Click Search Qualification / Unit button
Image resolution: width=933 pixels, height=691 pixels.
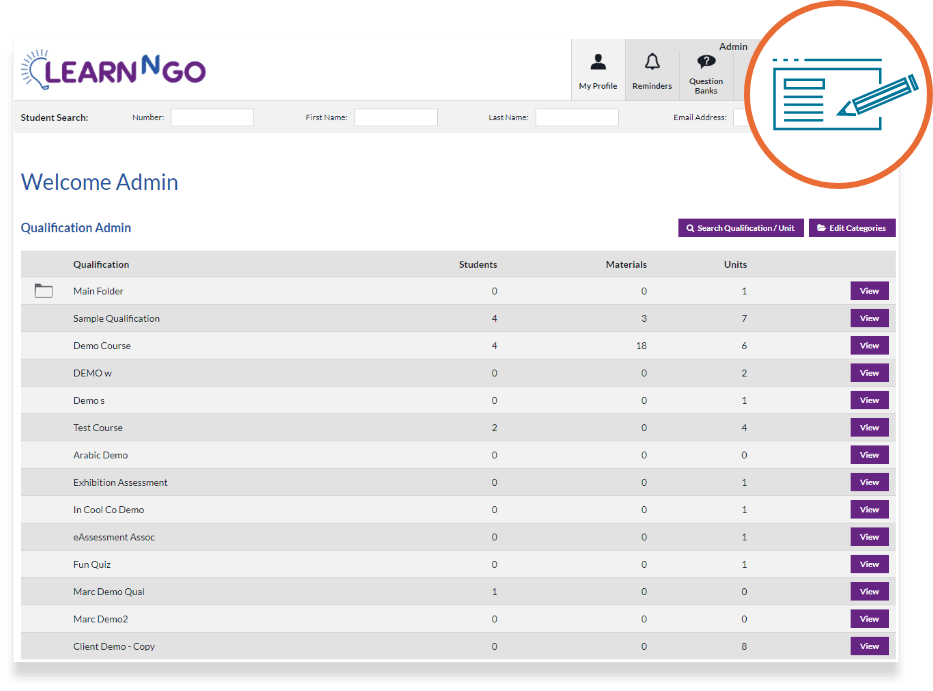[741, 228]
